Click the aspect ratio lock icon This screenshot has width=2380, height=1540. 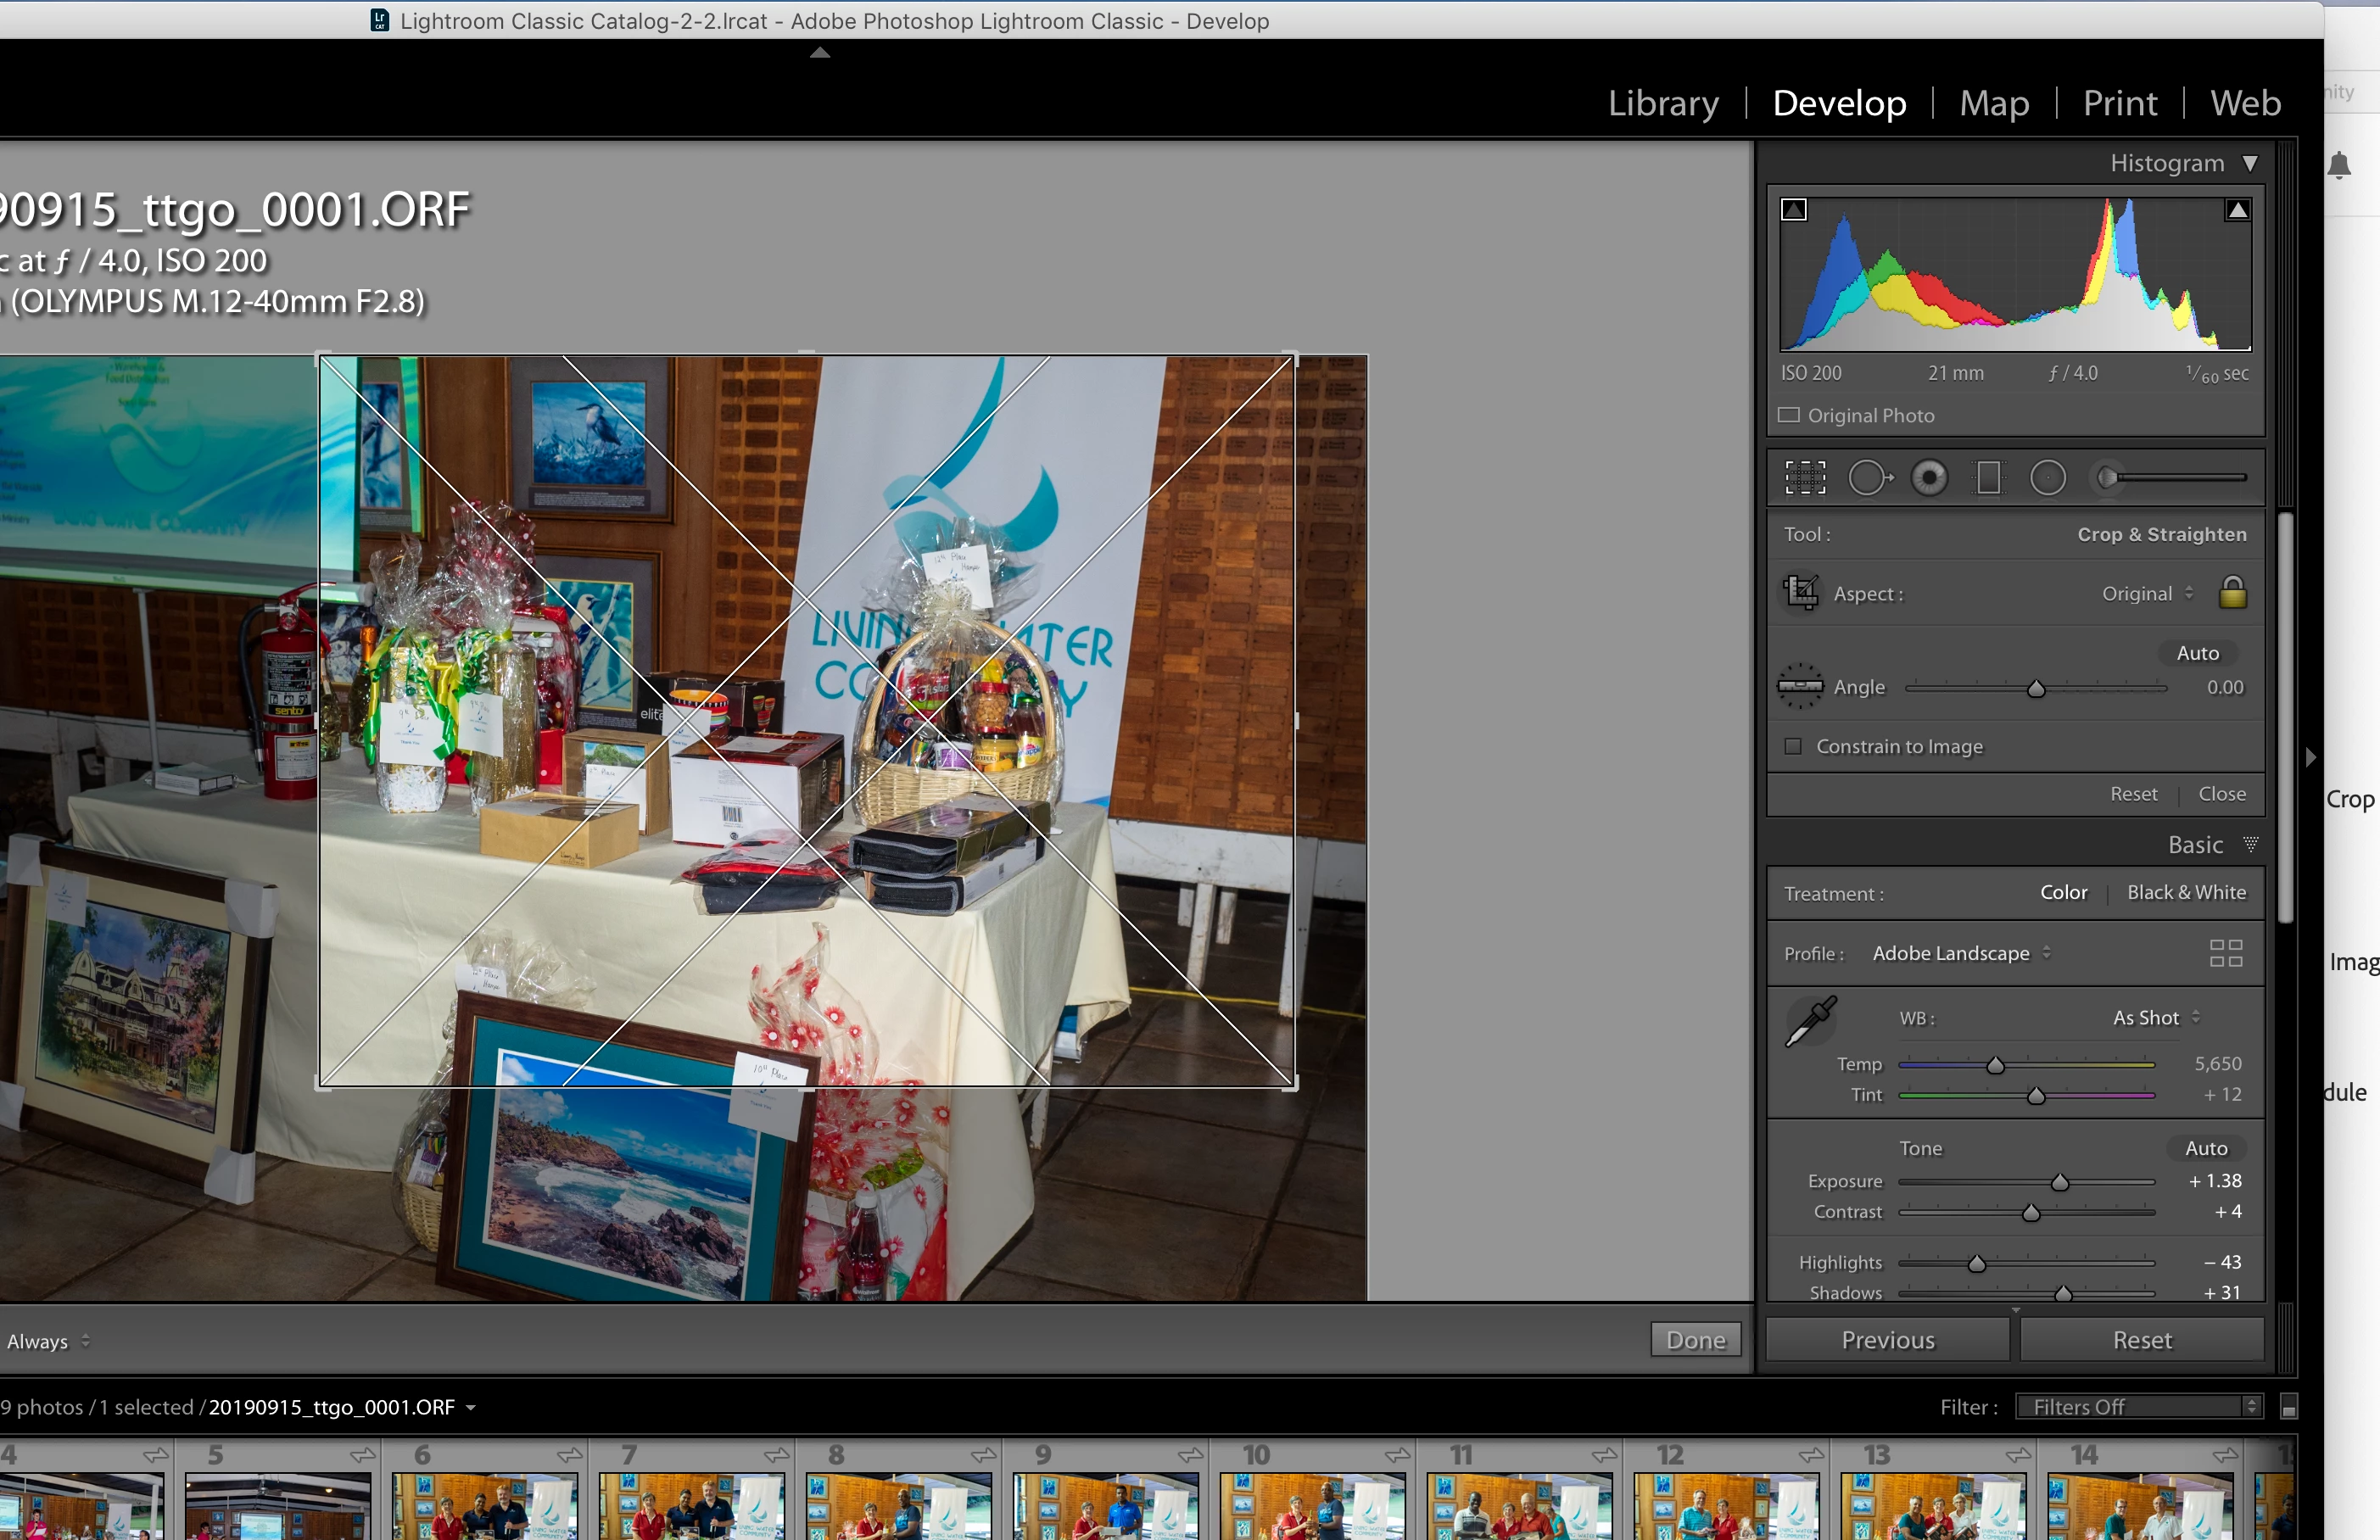(x=2232, y=593)
